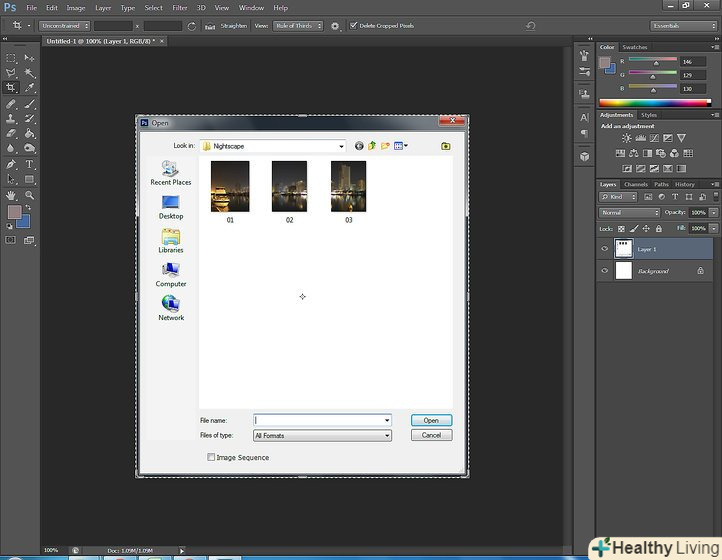Add a Brightness/Contrast adjustment
This screenshot has width=722, height=560.
pyautogui.click(x=626, y=138)
